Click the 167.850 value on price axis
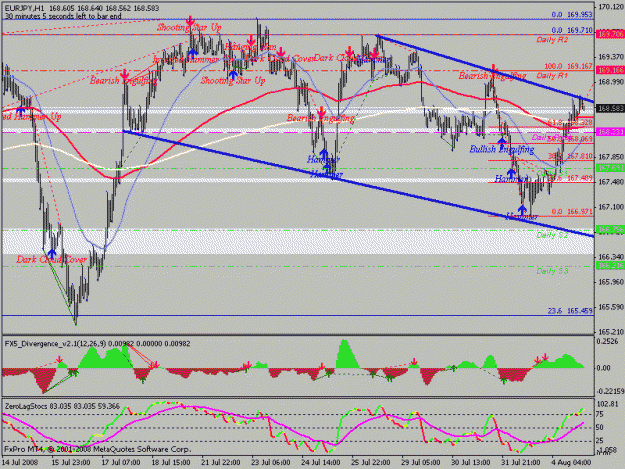 pos(610,157)
